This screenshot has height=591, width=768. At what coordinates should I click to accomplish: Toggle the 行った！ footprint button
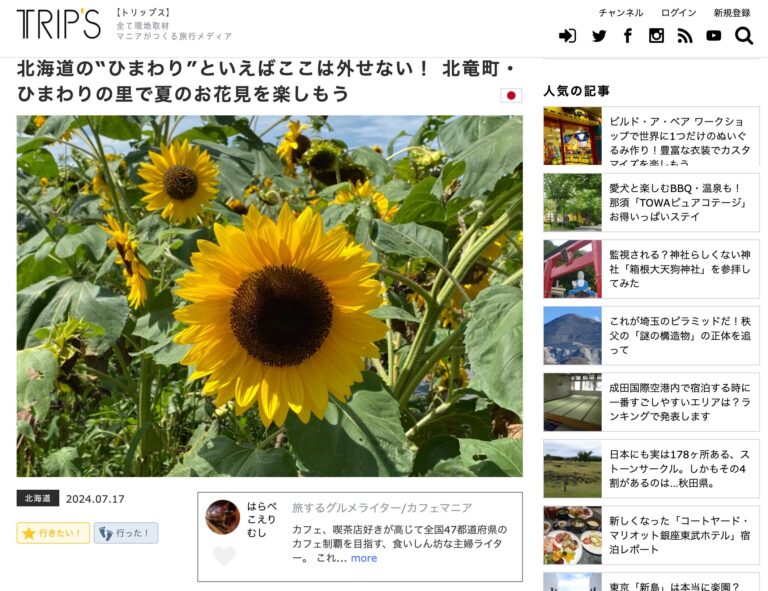[x=126, y=533]
